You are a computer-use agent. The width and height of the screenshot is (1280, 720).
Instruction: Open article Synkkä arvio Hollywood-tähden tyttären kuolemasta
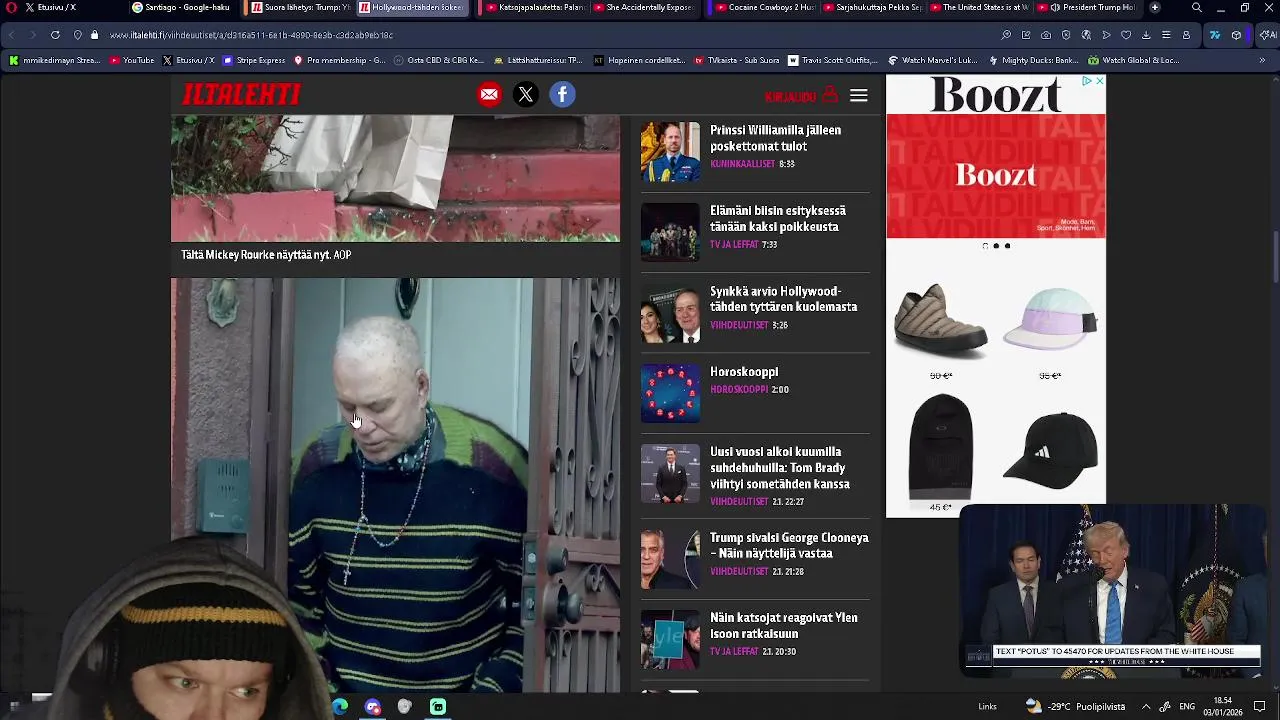coord(783,299)
